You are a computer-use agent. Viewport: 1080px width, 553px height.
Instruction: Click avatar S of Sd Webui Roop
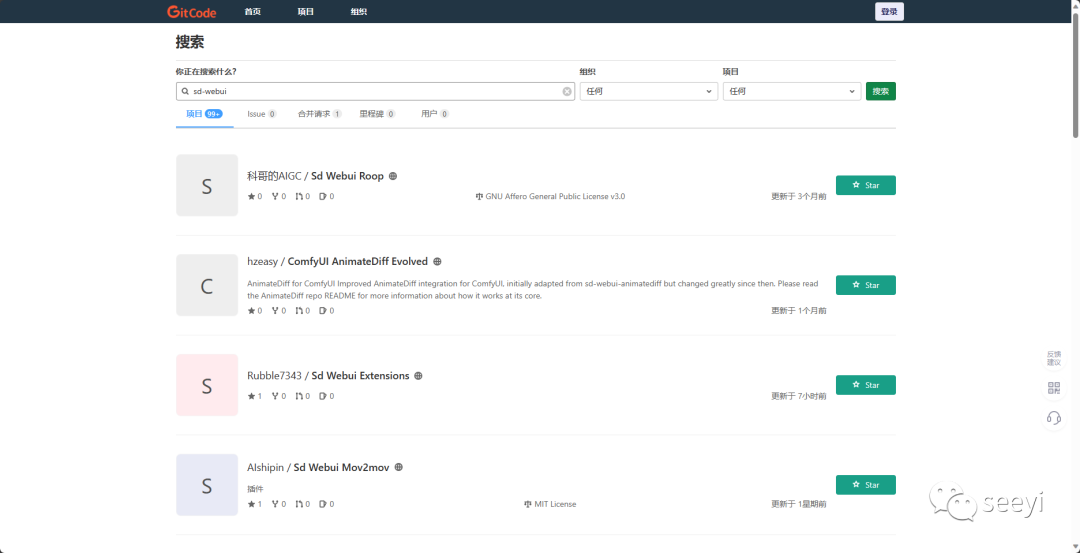(207, 185)
